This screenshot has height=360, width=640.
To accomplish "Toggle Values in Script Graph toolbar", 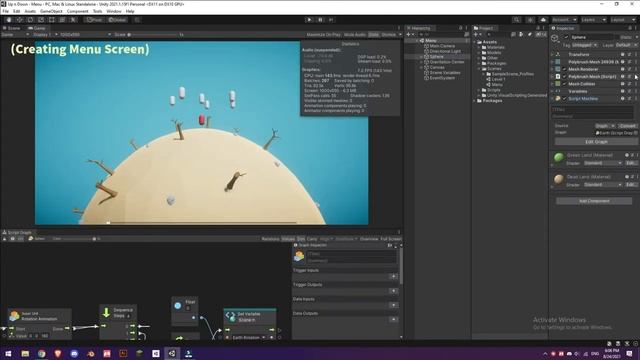I will tap(288, 239).
